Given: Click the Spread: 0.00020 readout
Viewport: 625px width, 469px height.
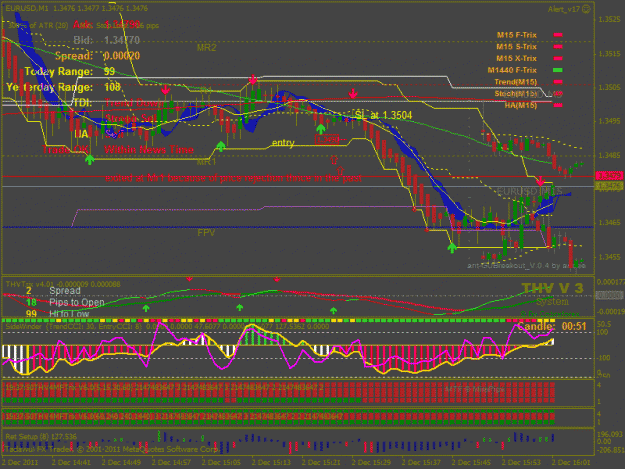Looking at the screenshot, I should tap(97, 56).
